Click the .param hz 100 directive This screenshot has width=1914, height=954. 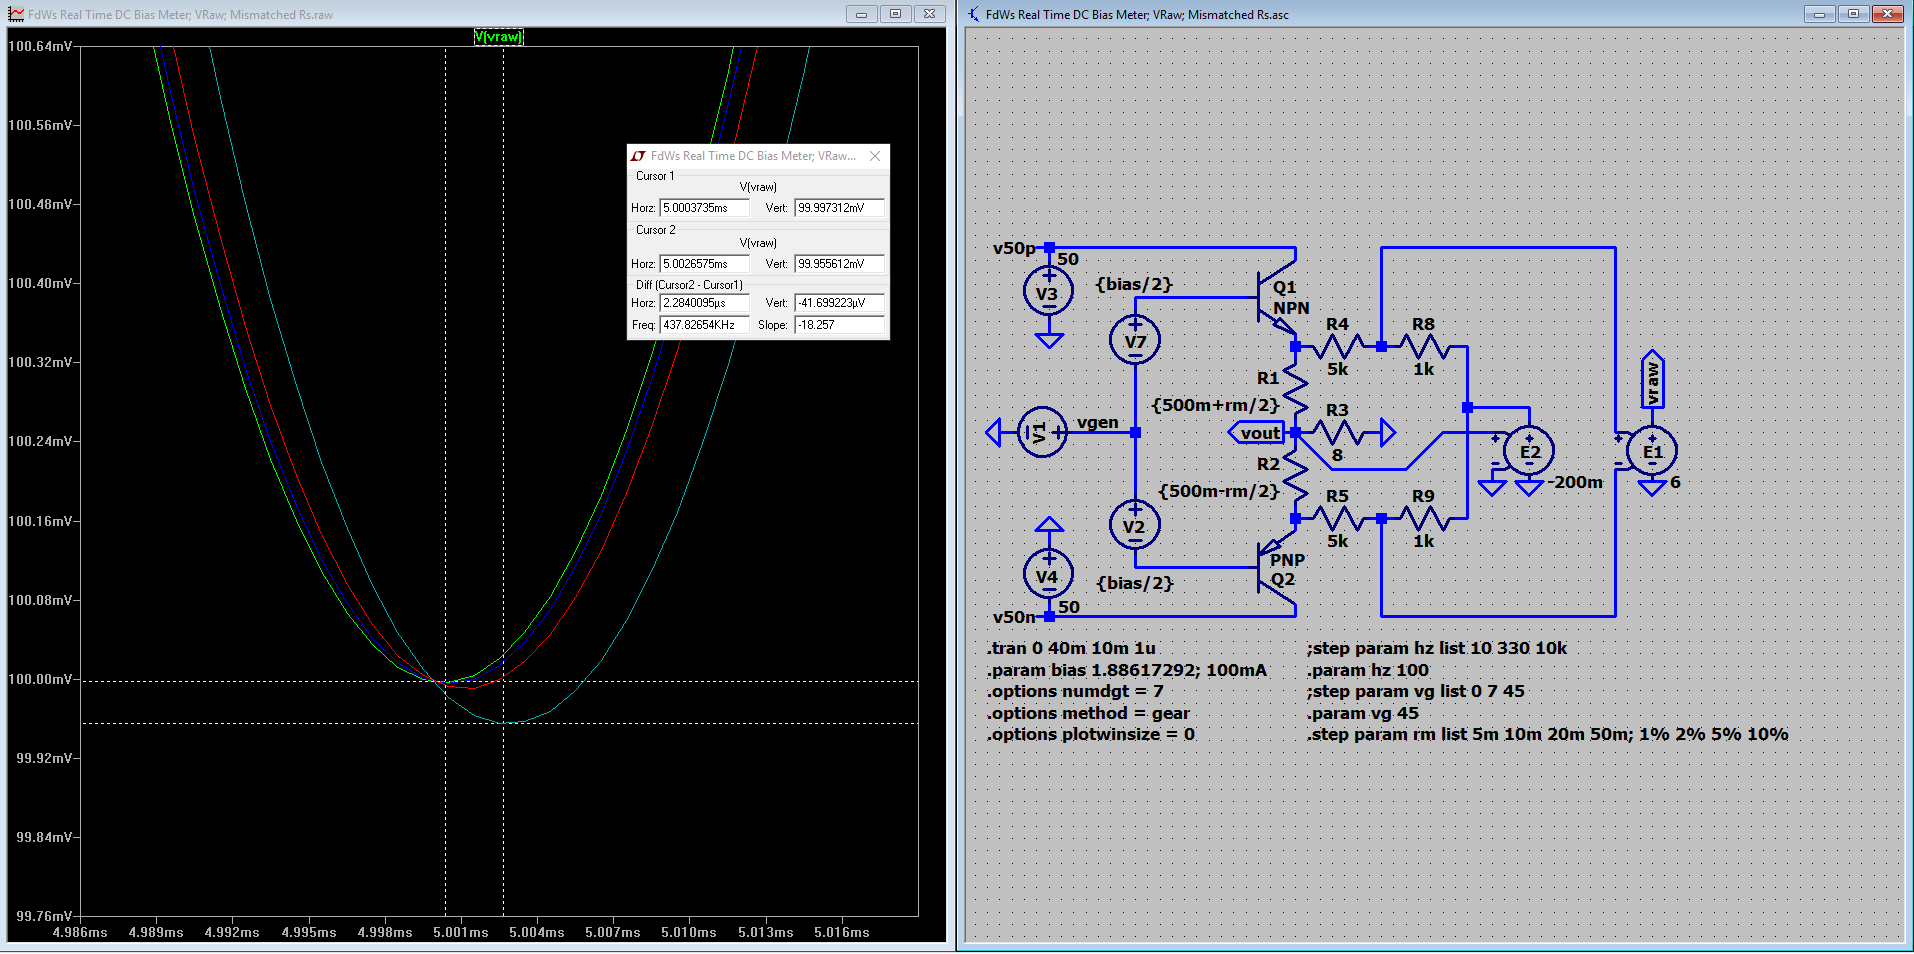click(x=1368, y=670)
